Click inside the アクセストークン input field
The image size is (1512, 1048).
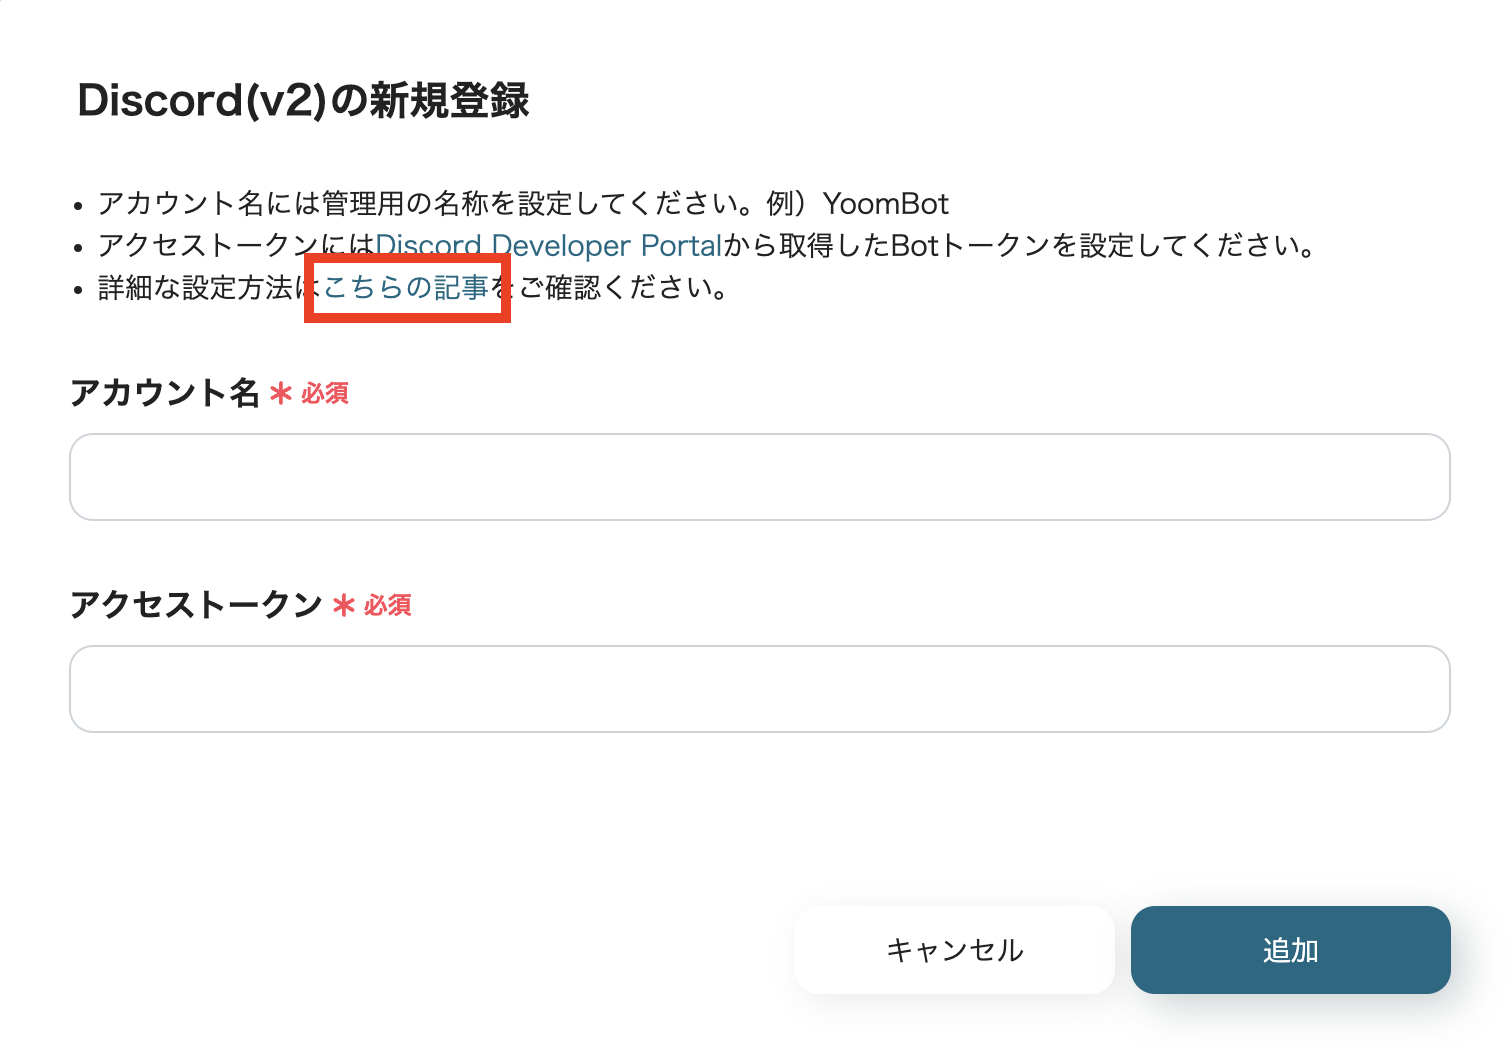(760, 689)
